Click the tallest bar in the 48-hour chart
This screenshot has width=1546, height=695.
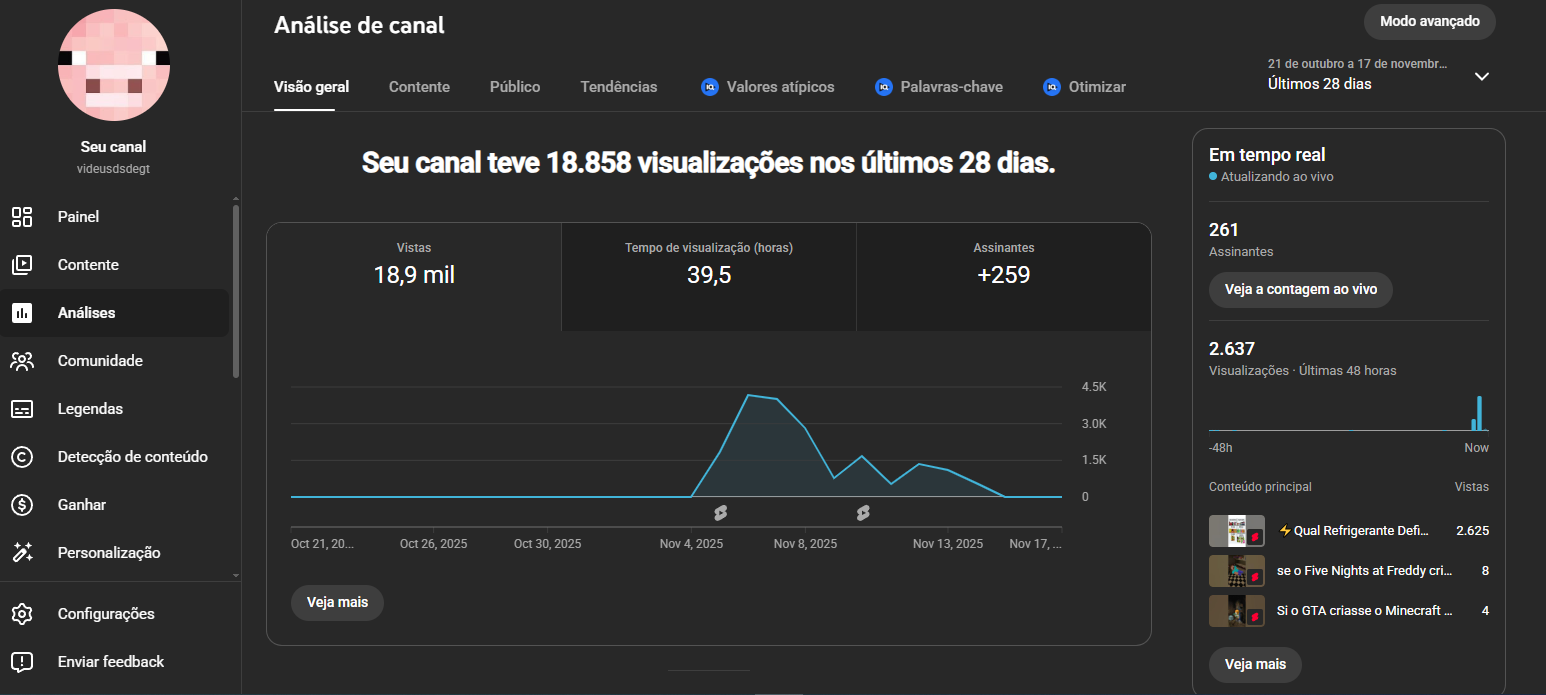click(1479, 413)
